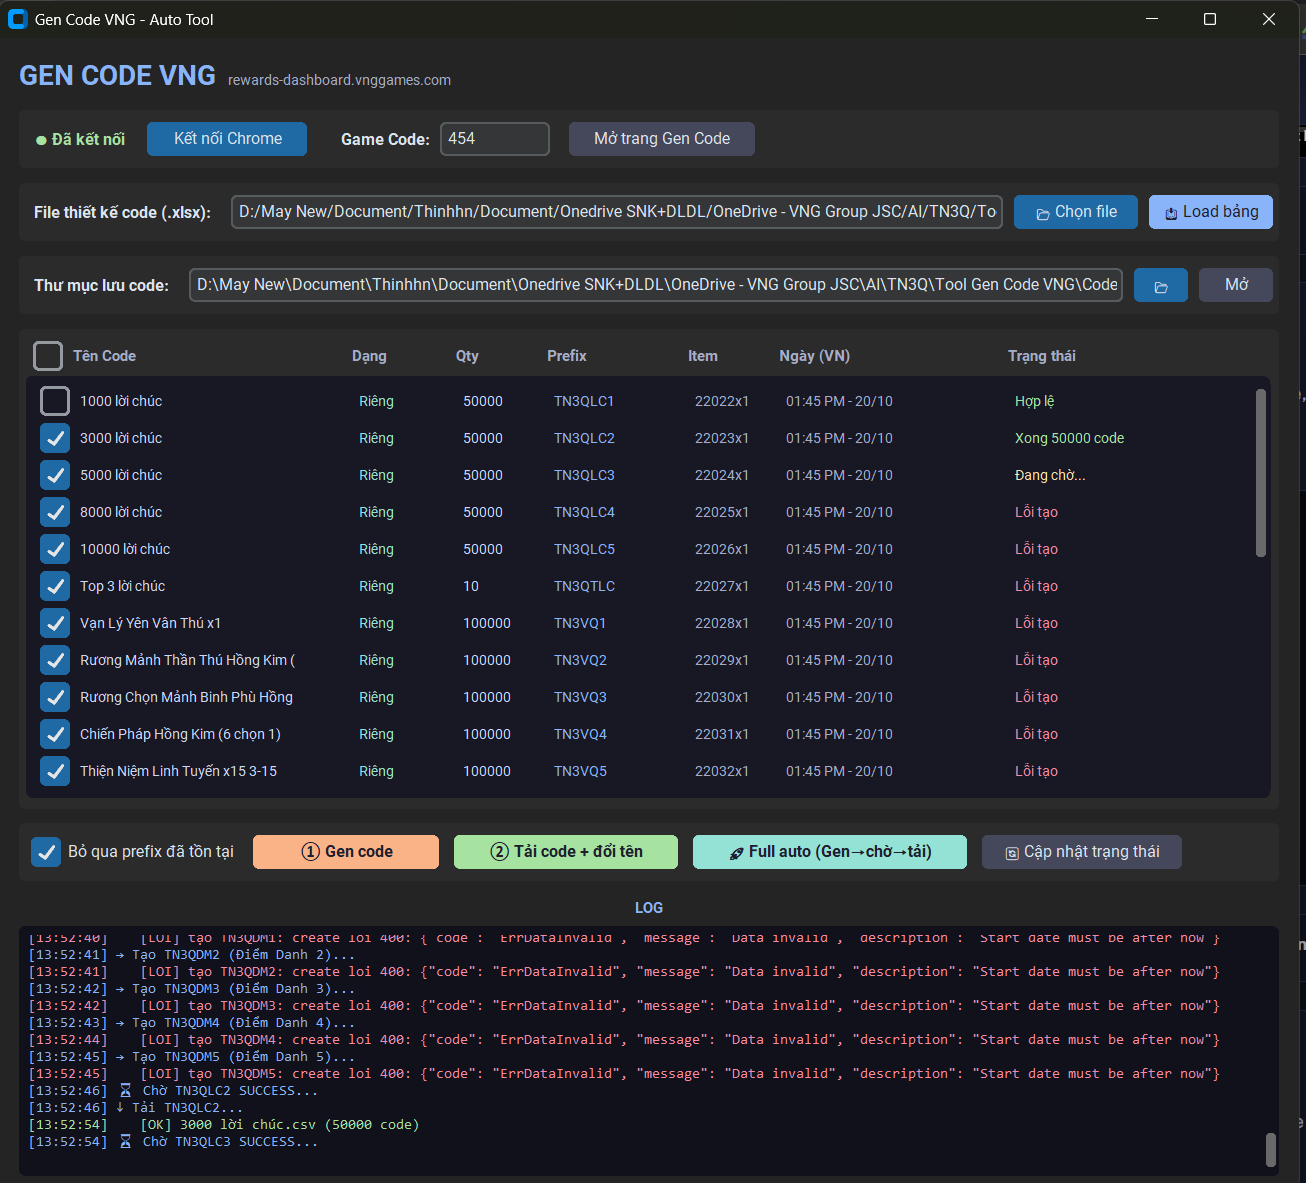Click the rewards-dashboard.vnggames.com text
The width and height of the screenshot is (1306, 1183).
pyautogui.click(x=339, y=80)
